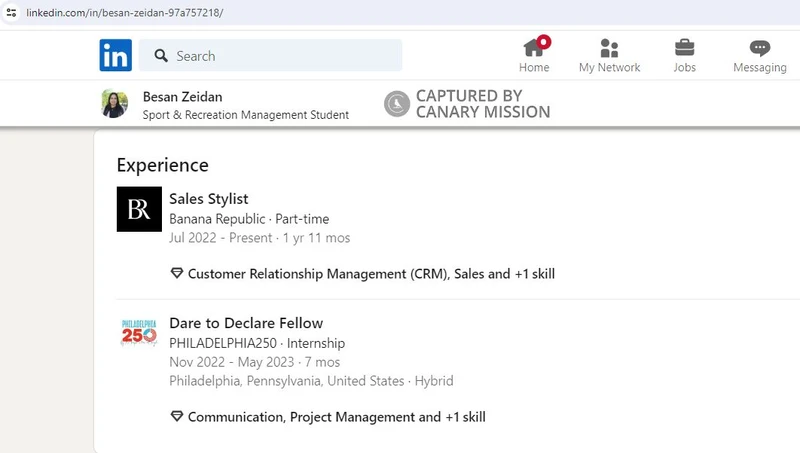The image size is (800, 453).
Task: Click Banana Republic · Part-time company text
Action: coord(249,219)
